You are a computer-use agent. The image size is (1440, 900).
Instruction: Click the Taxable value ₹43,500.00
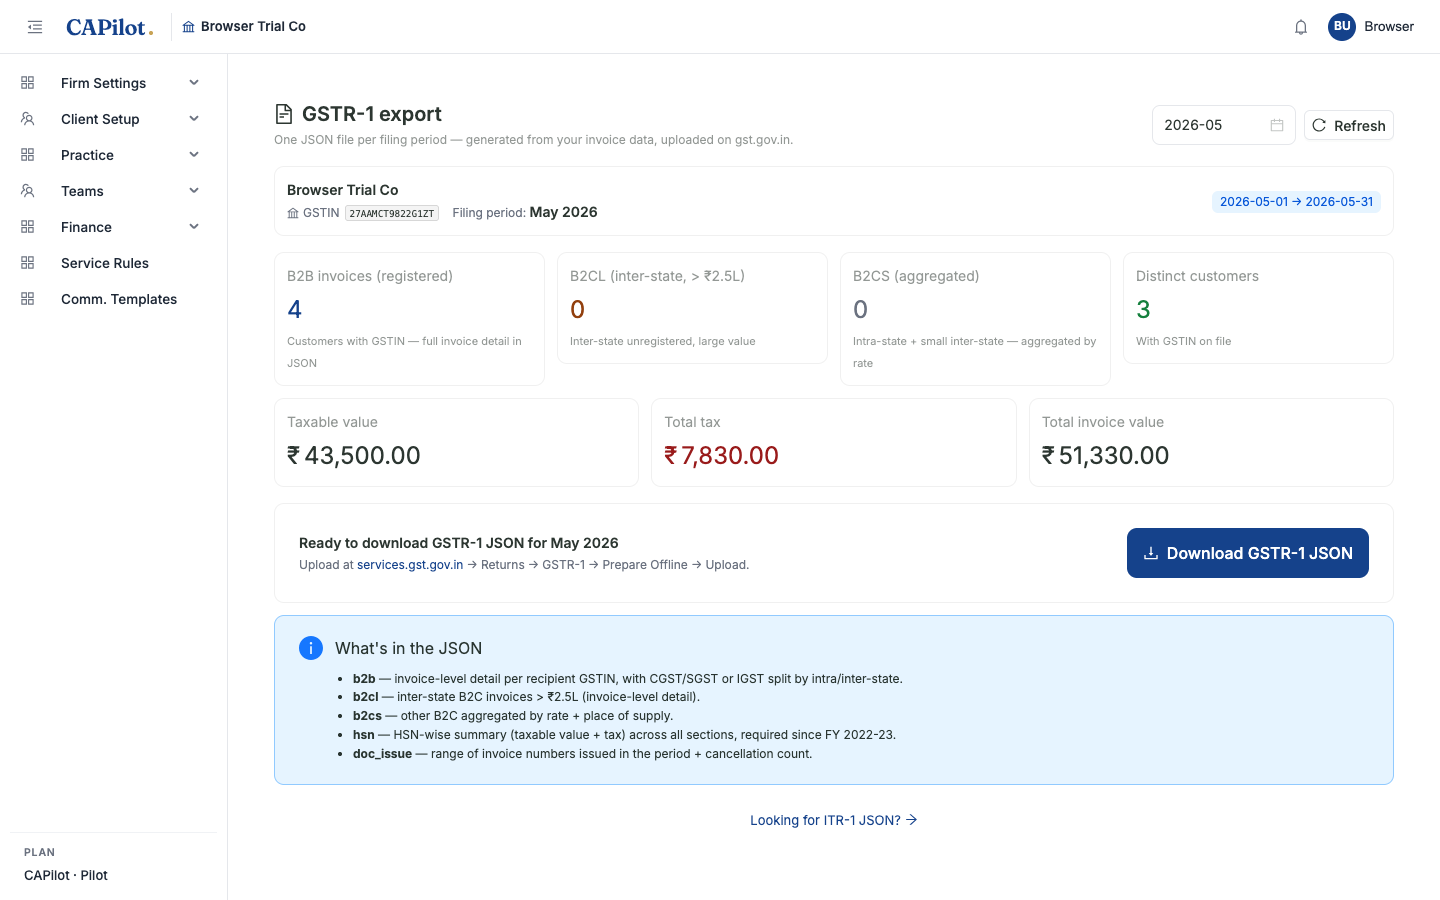click(x=354, y=456)
